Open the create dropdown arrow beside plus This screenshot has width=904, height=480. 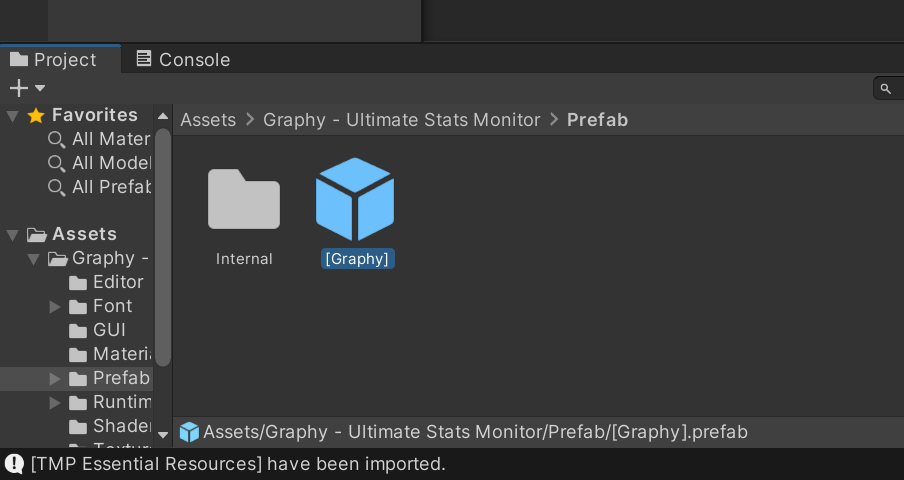40,88
